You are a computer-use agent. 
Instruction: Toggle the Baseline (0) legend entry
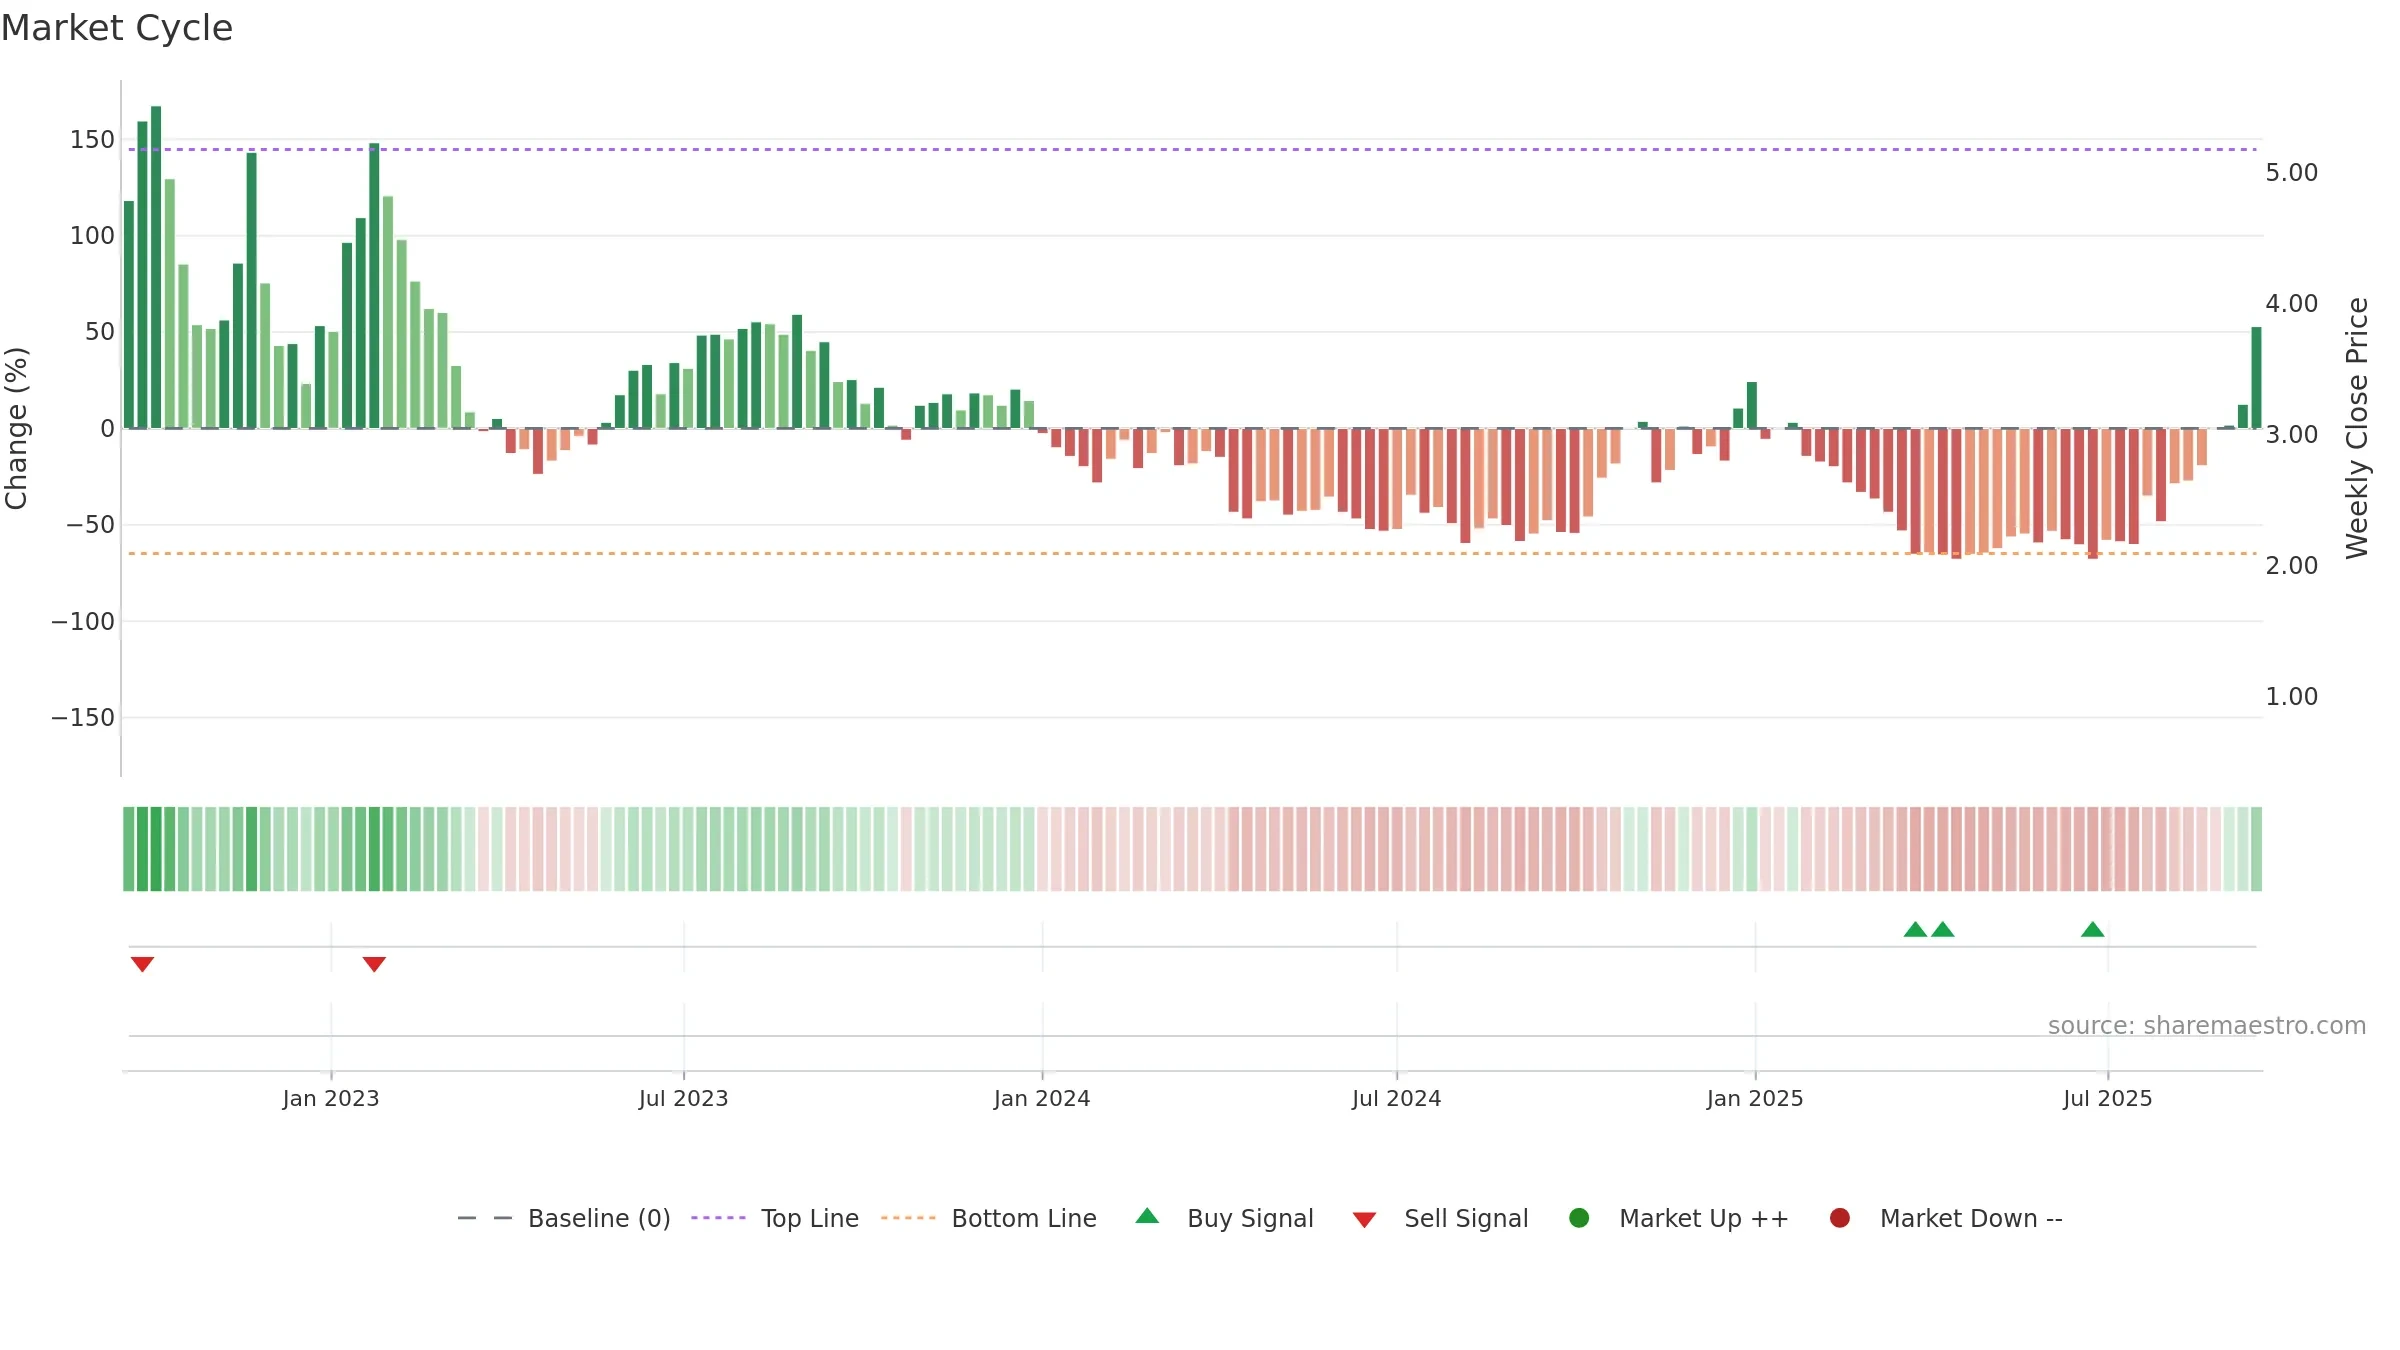[564, 1218]
